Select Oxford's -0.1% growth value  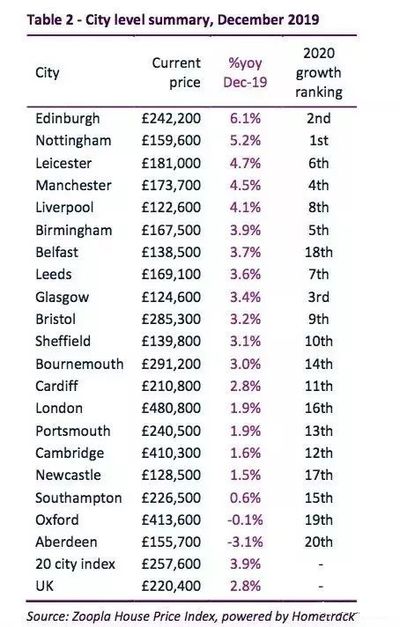pos(245,520)
